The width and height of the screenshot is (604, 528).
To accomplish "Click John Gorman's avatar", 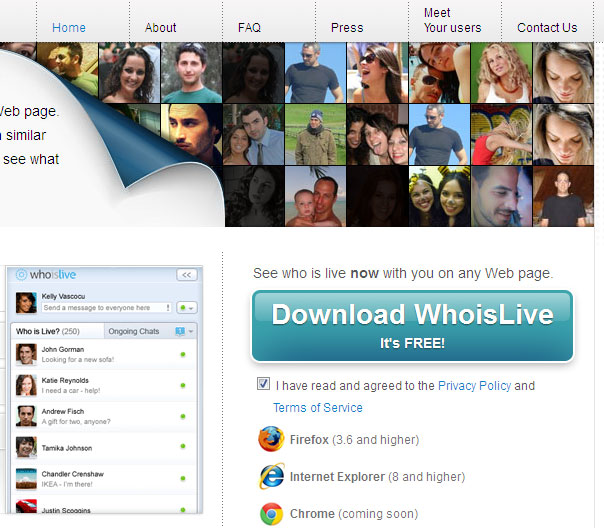I will coord(26,354).
